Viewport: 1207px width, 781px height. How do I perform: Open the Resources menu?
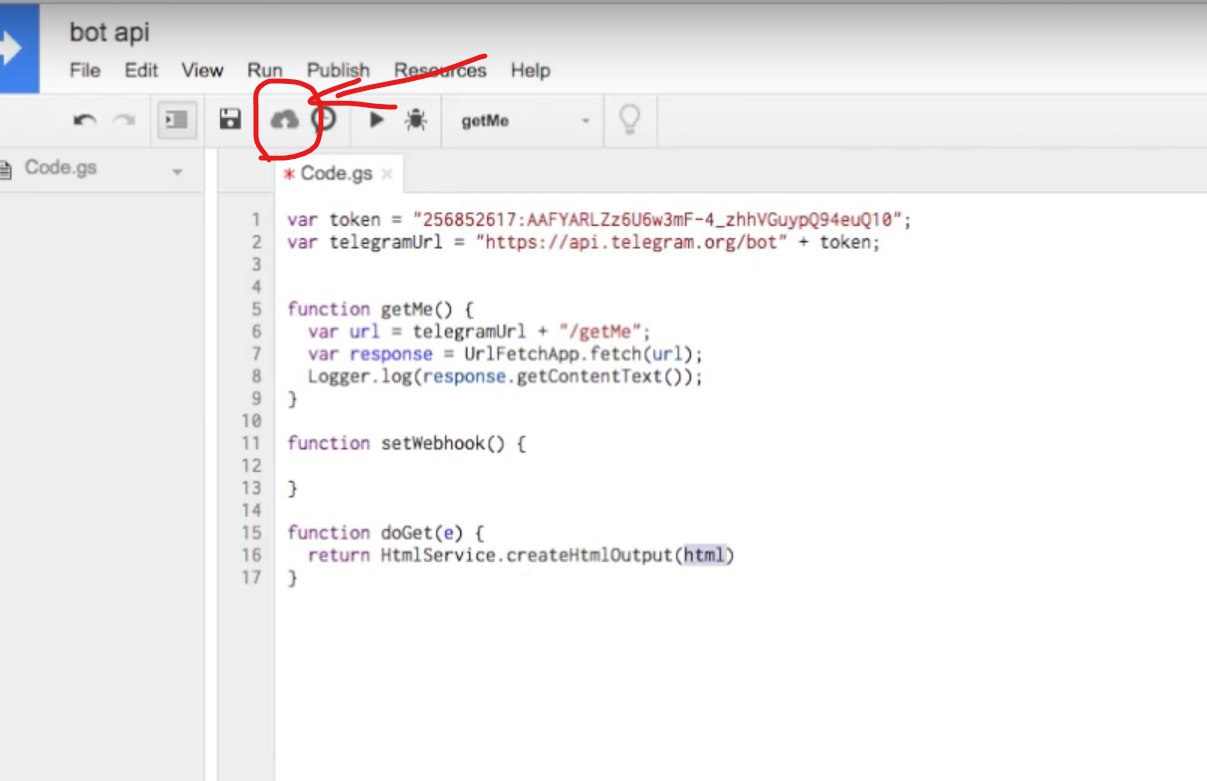tap(440, 70)
